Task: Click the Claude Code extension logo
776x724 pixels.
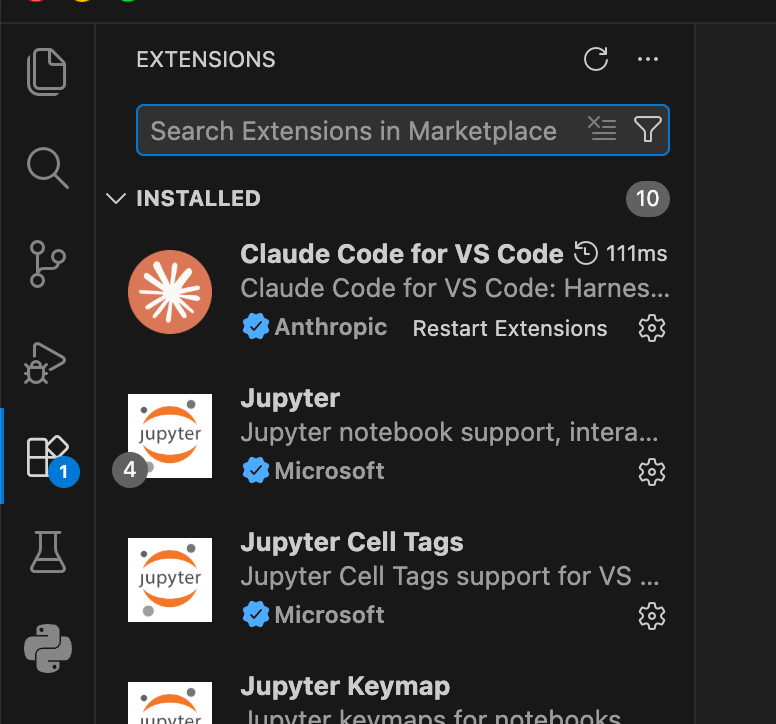Action: coord(170,292)
